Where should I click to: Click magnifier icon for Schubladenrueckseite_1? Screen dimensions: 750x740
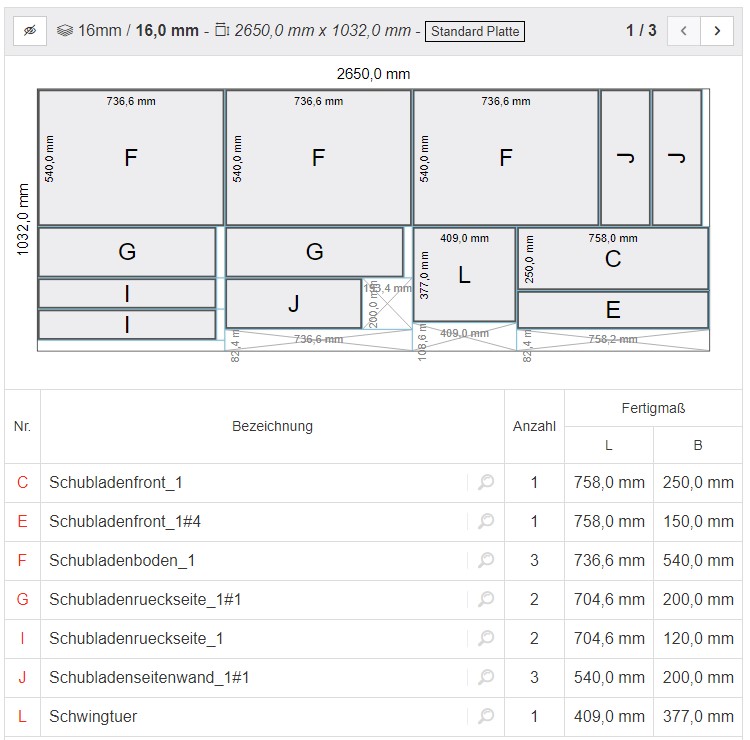[x=486, y=639]
